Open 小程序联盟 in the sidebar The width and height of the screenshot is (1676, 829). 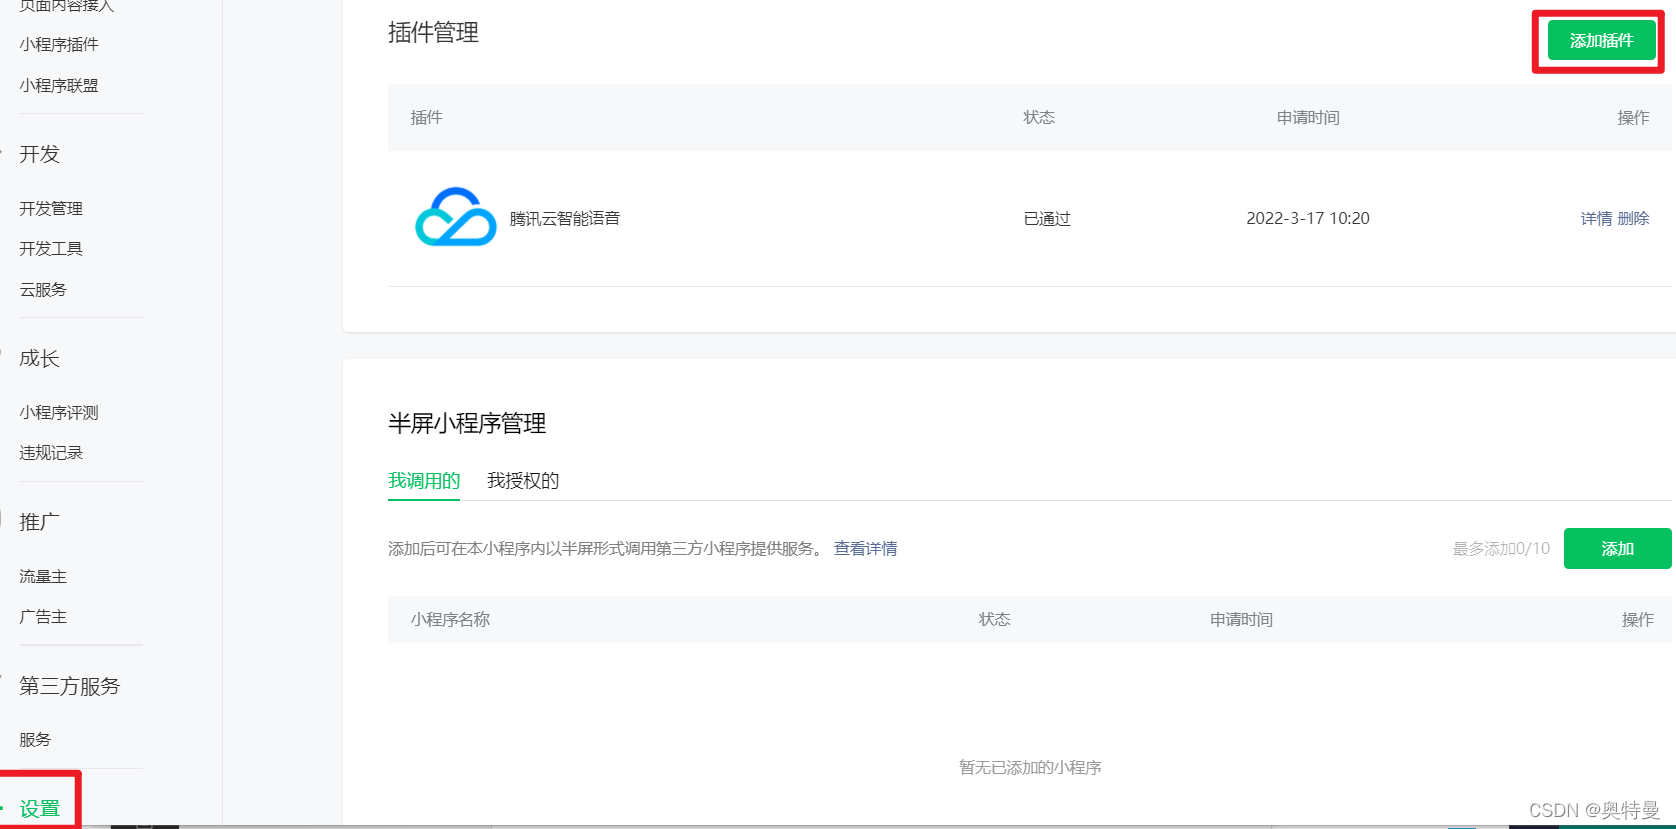[59, 85]
